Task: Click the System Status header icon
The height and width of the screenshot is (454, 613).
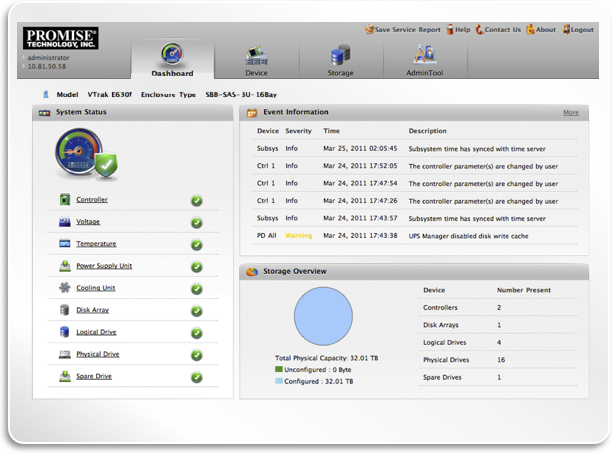Action: coord(45,113)
